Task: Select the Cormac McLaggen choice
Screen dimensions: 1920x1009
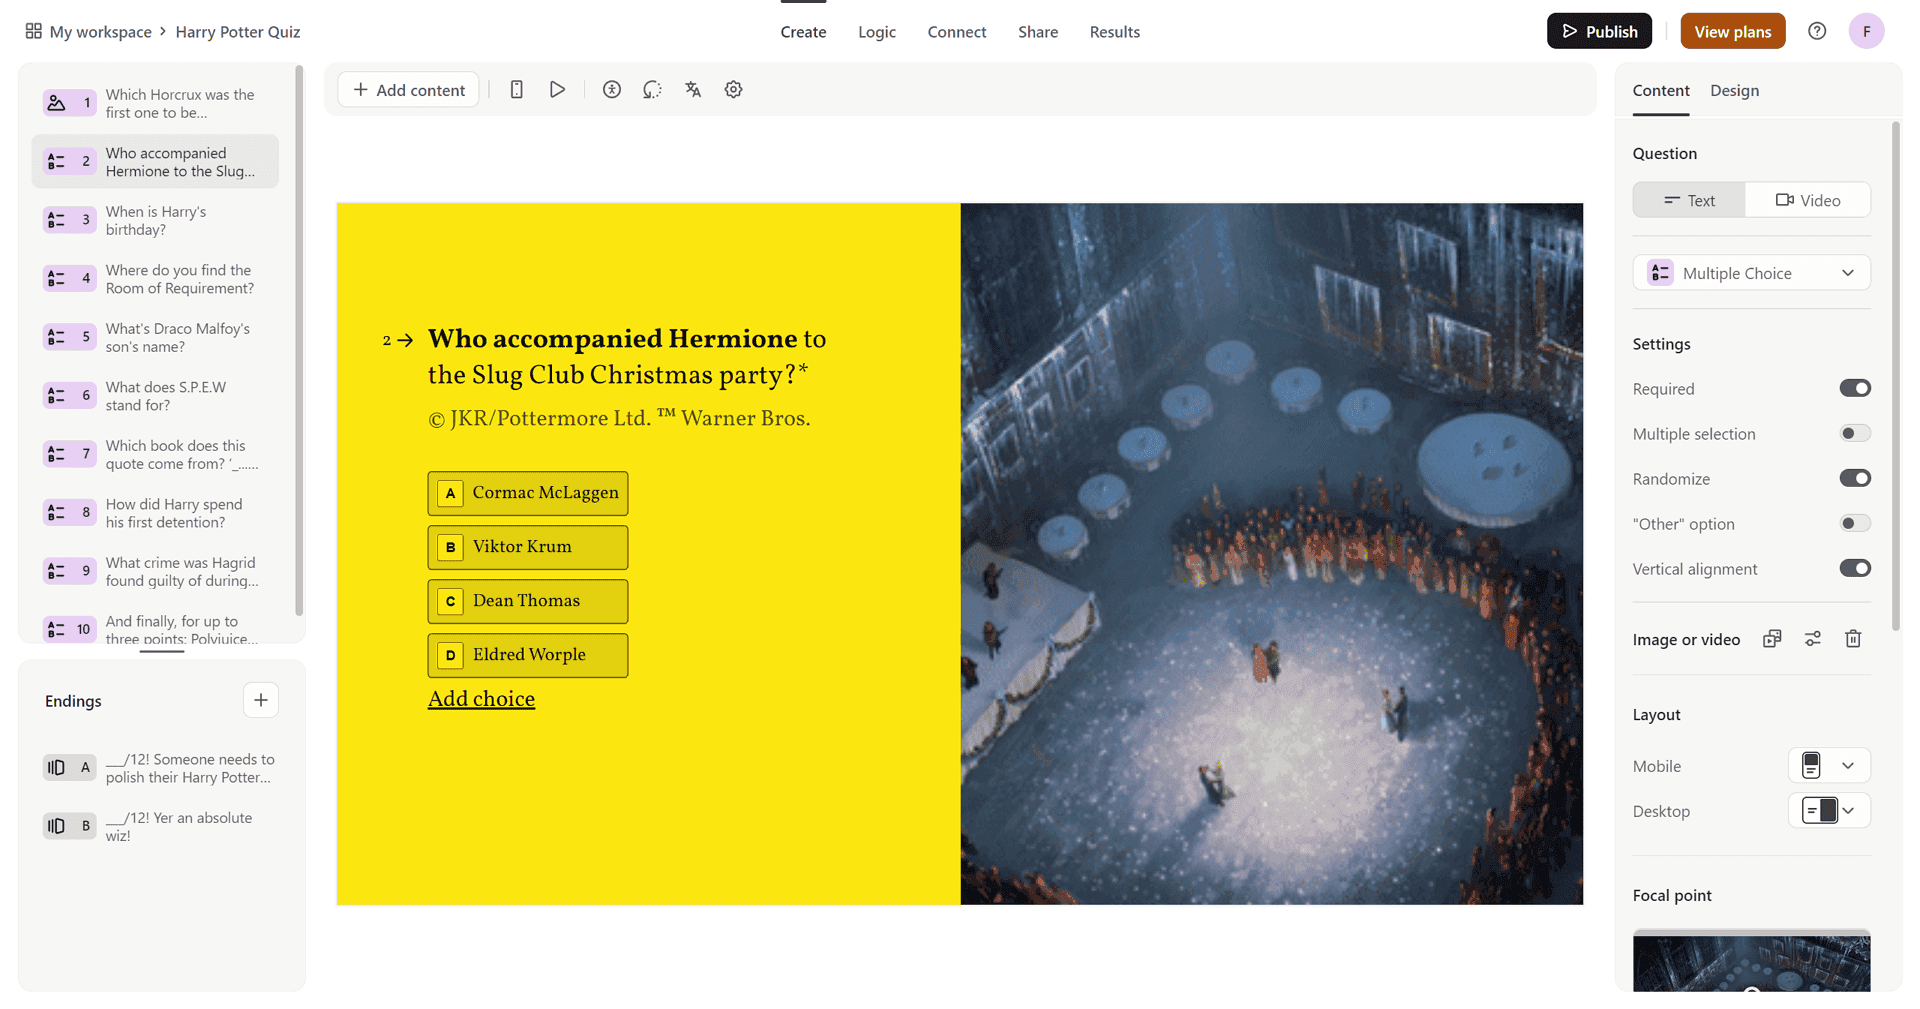Action: click(528, 493)
